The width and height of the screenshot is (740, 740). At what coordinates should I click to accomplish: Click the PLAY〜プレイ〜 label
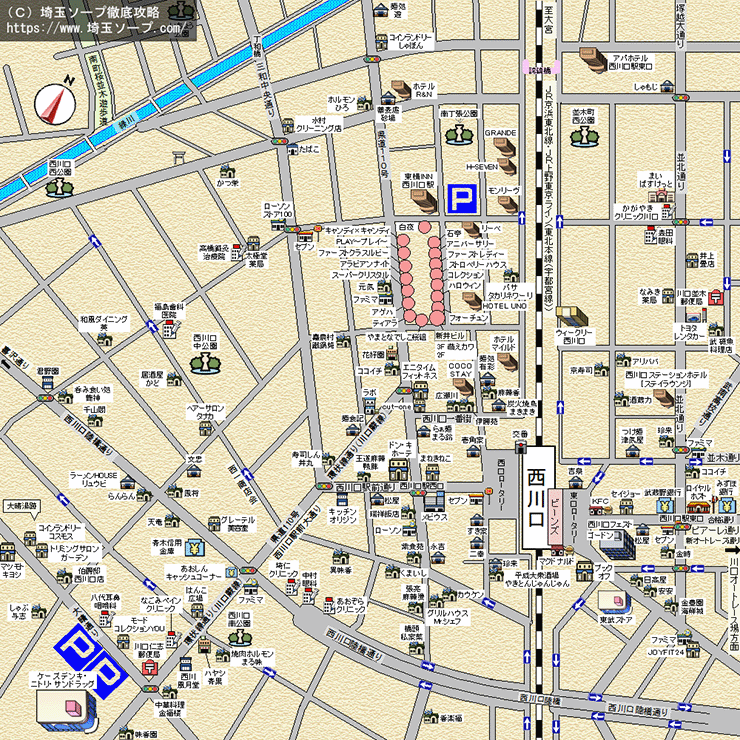[362, 241]
